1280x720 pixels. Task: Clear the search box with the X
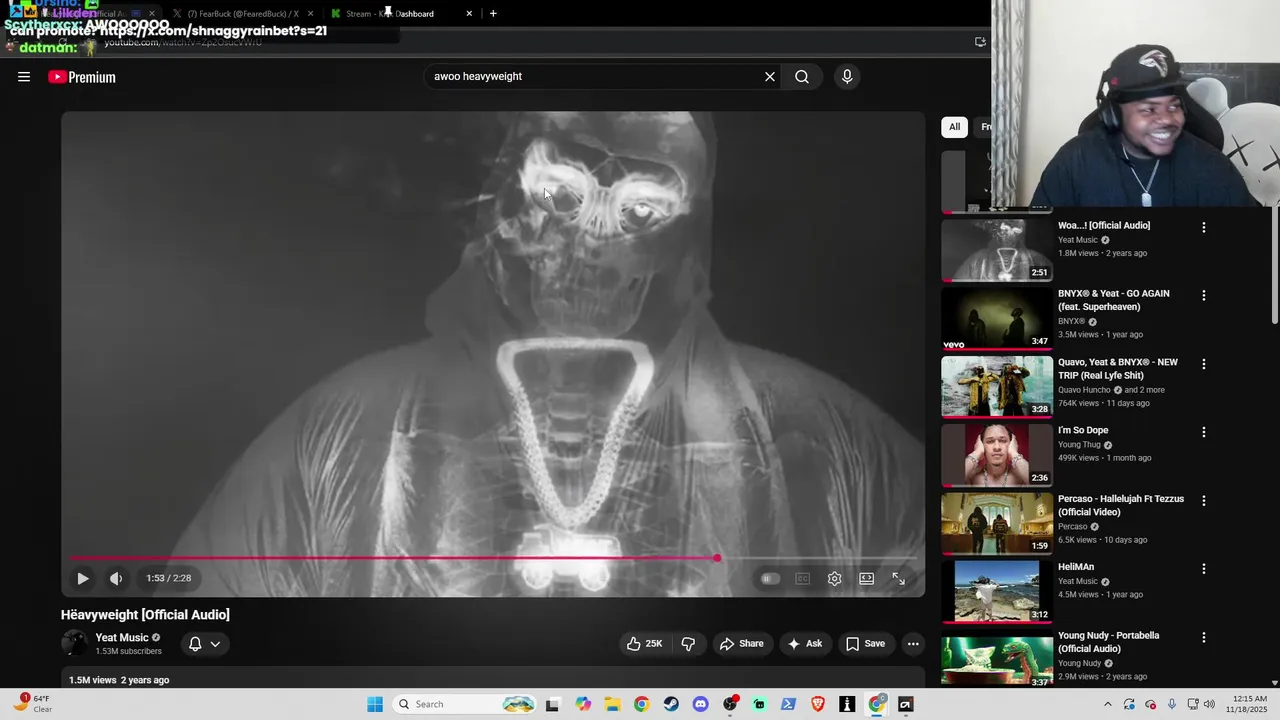tap(770, 77)
